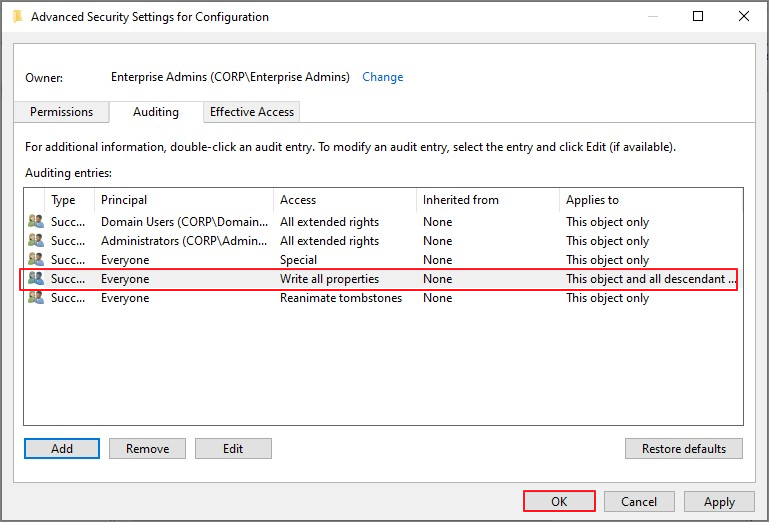Click the Applies to column header
The width and height of the screenshot is (769, 522).
click(651, 200)
